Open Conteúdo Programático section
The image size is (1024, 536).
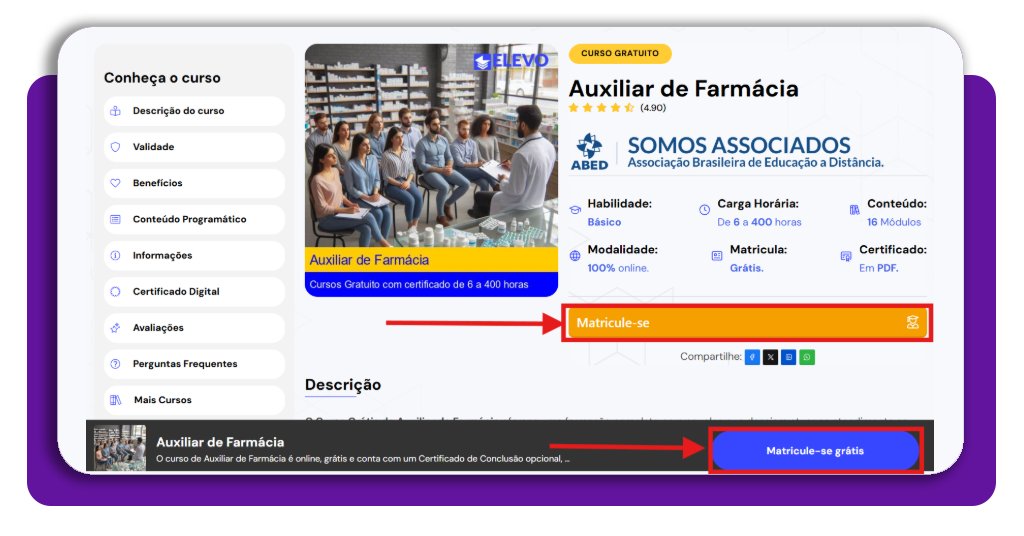tap(194, 219)
